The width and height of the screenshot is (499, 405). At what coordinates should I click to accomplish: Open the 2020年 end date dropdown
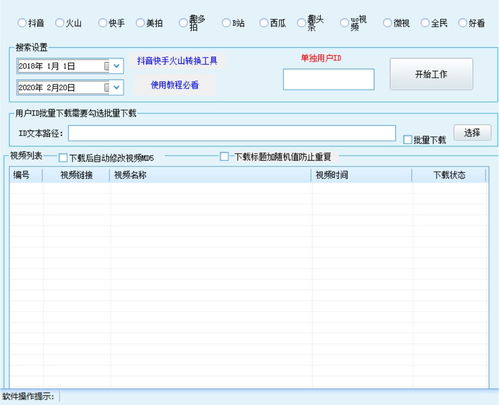(x=116, y=88)
